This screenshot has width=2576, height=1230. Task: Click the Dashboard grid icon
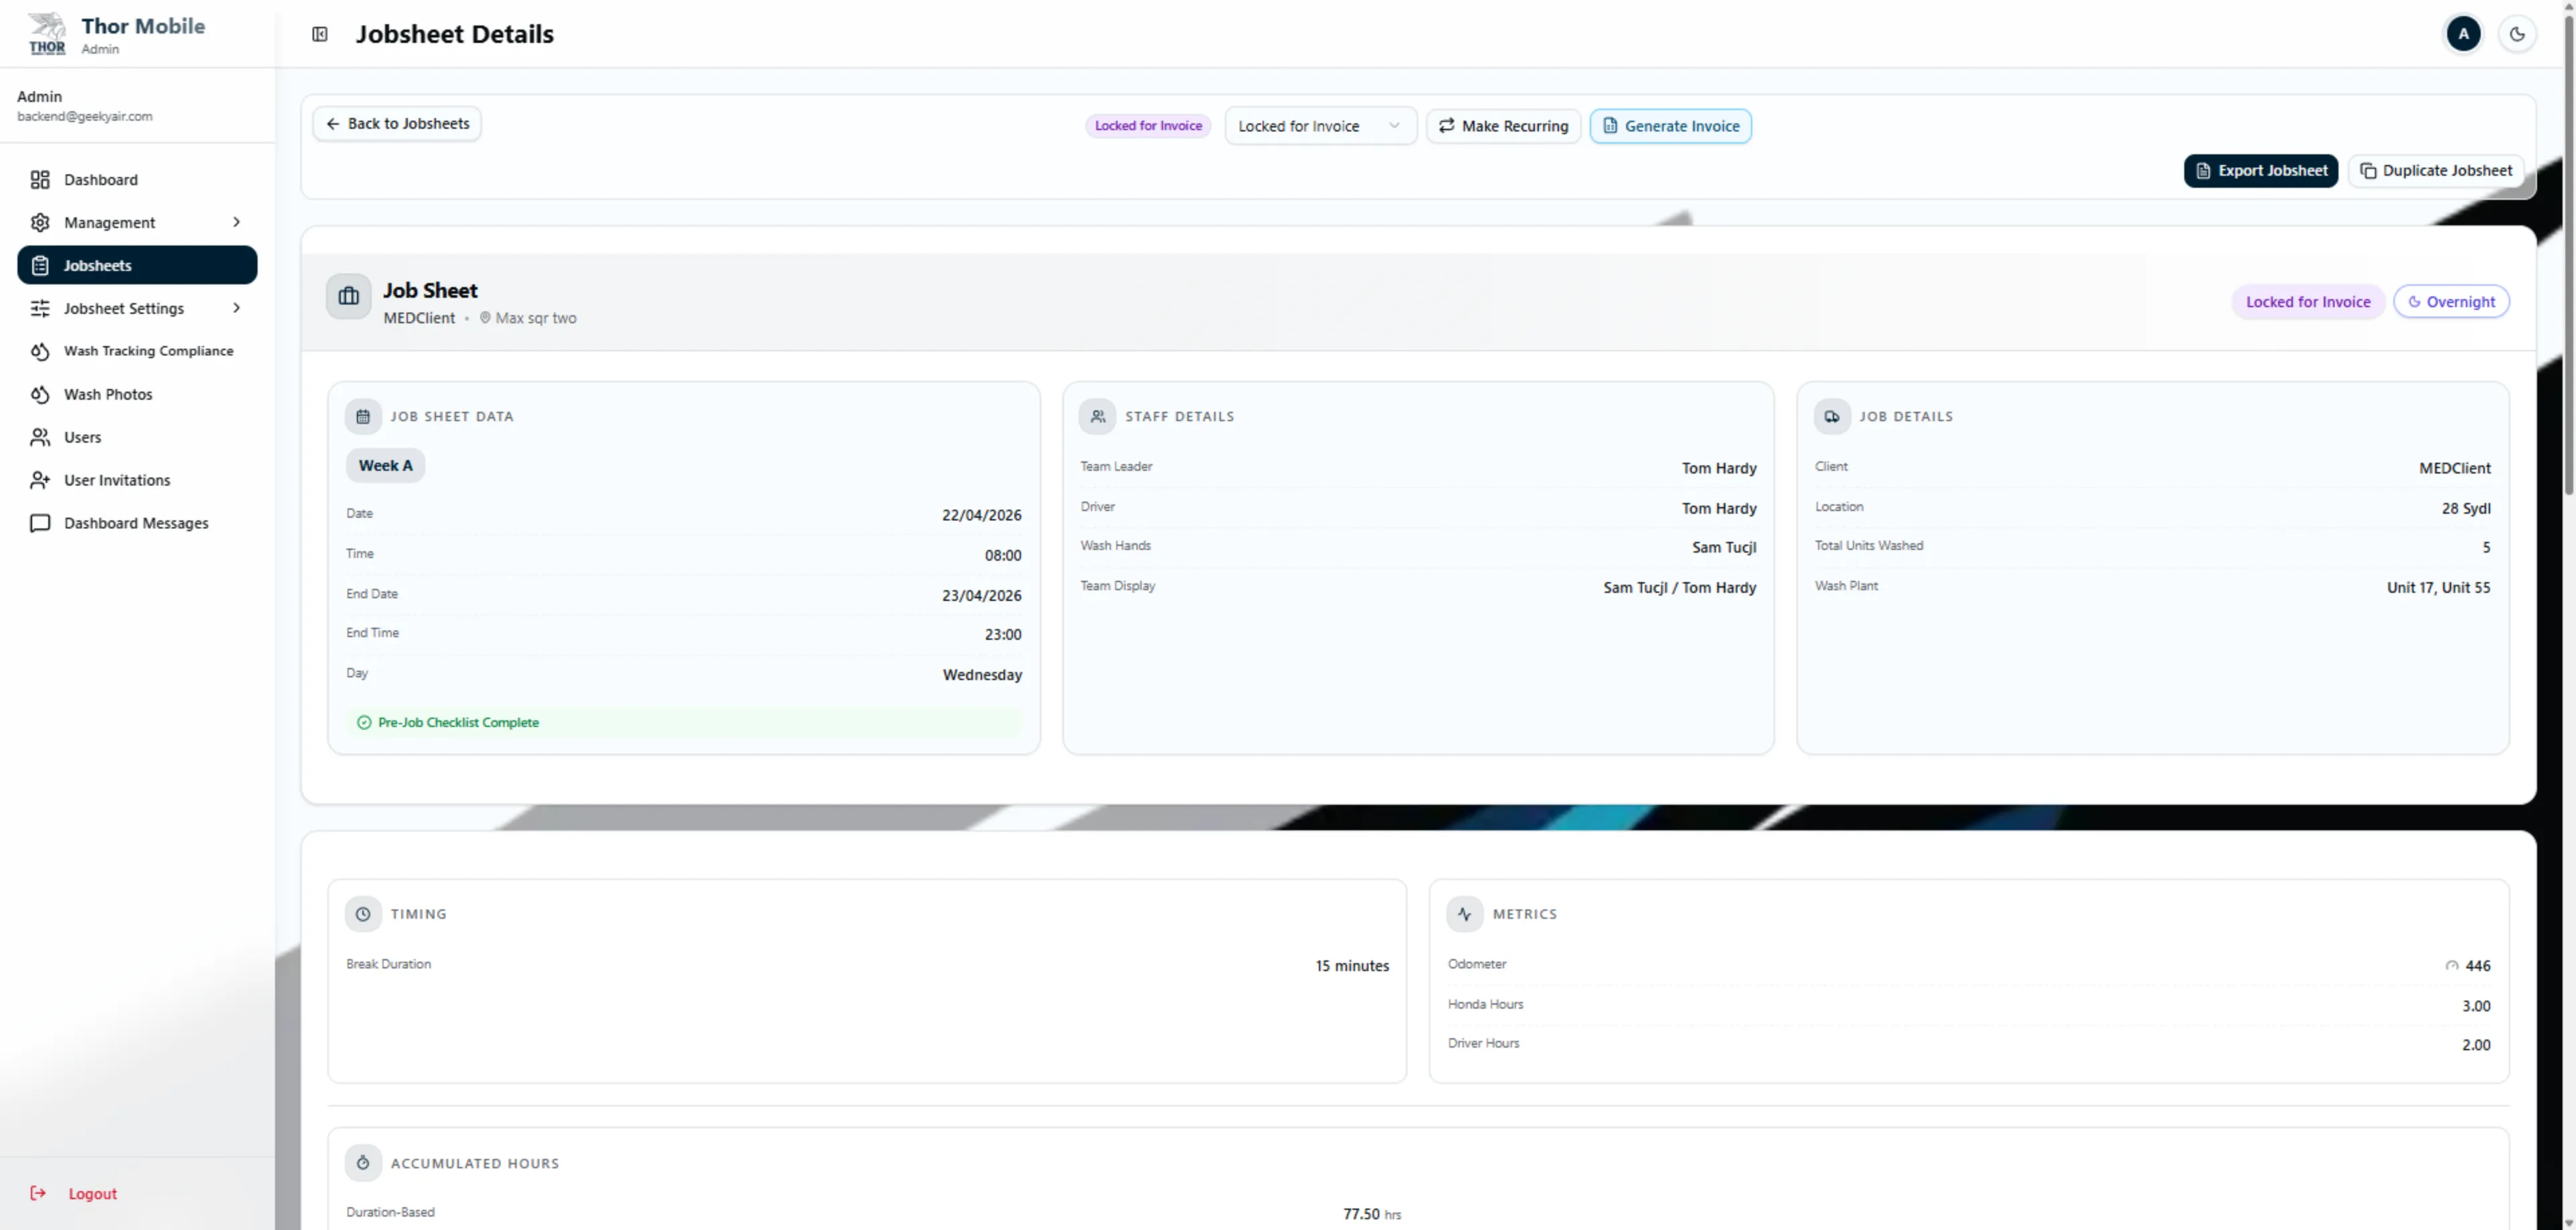(x=40, y=180)
